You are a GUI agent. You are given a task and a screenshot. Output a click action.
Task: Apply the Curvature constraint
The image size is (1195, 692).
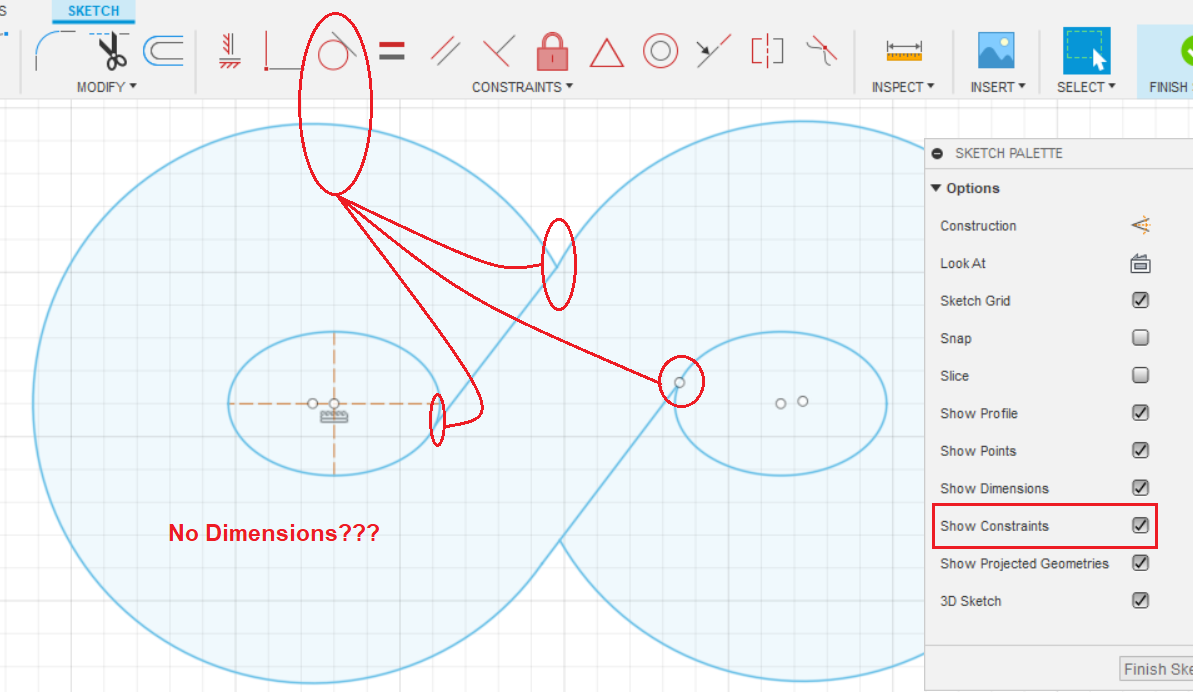point(822,51)
